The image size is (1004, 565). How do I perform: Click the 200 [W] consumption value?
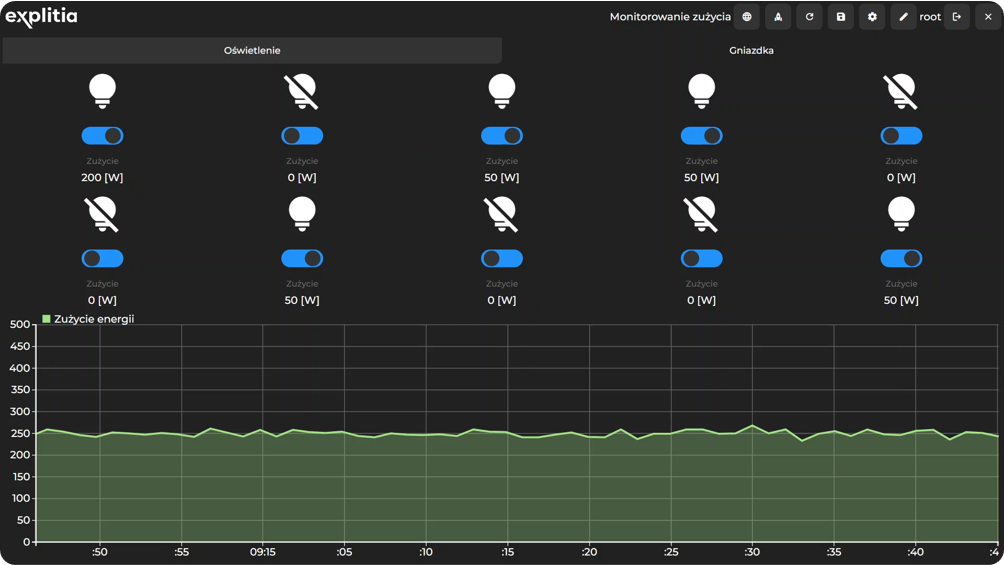102,177
